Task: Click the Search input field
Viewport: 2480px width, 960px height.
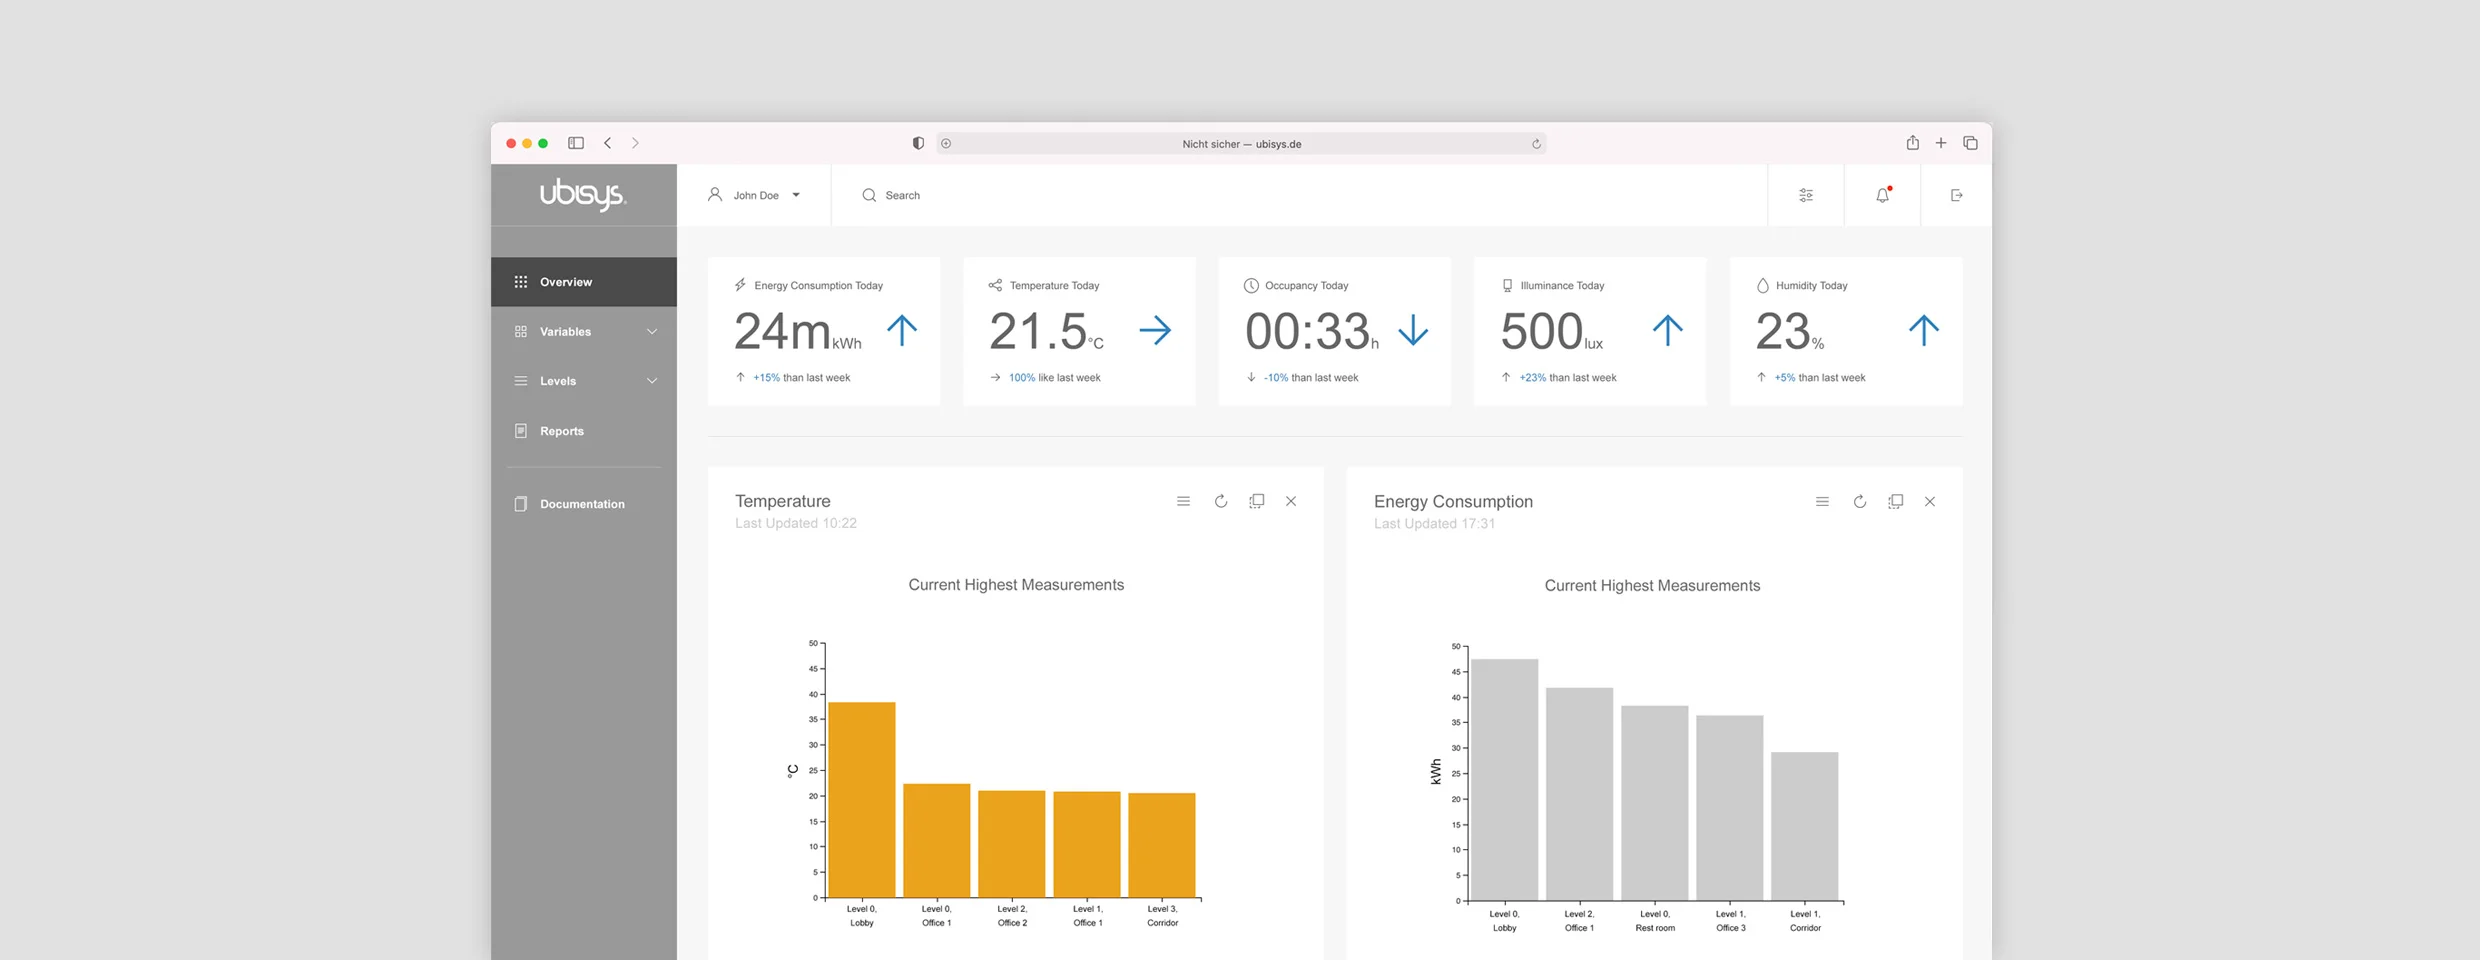Action: pyautogui.click(x=1300, y=195)
